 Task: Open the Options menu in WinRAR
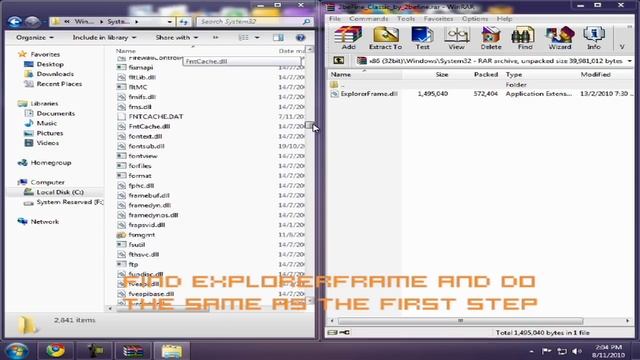[475, 19]
